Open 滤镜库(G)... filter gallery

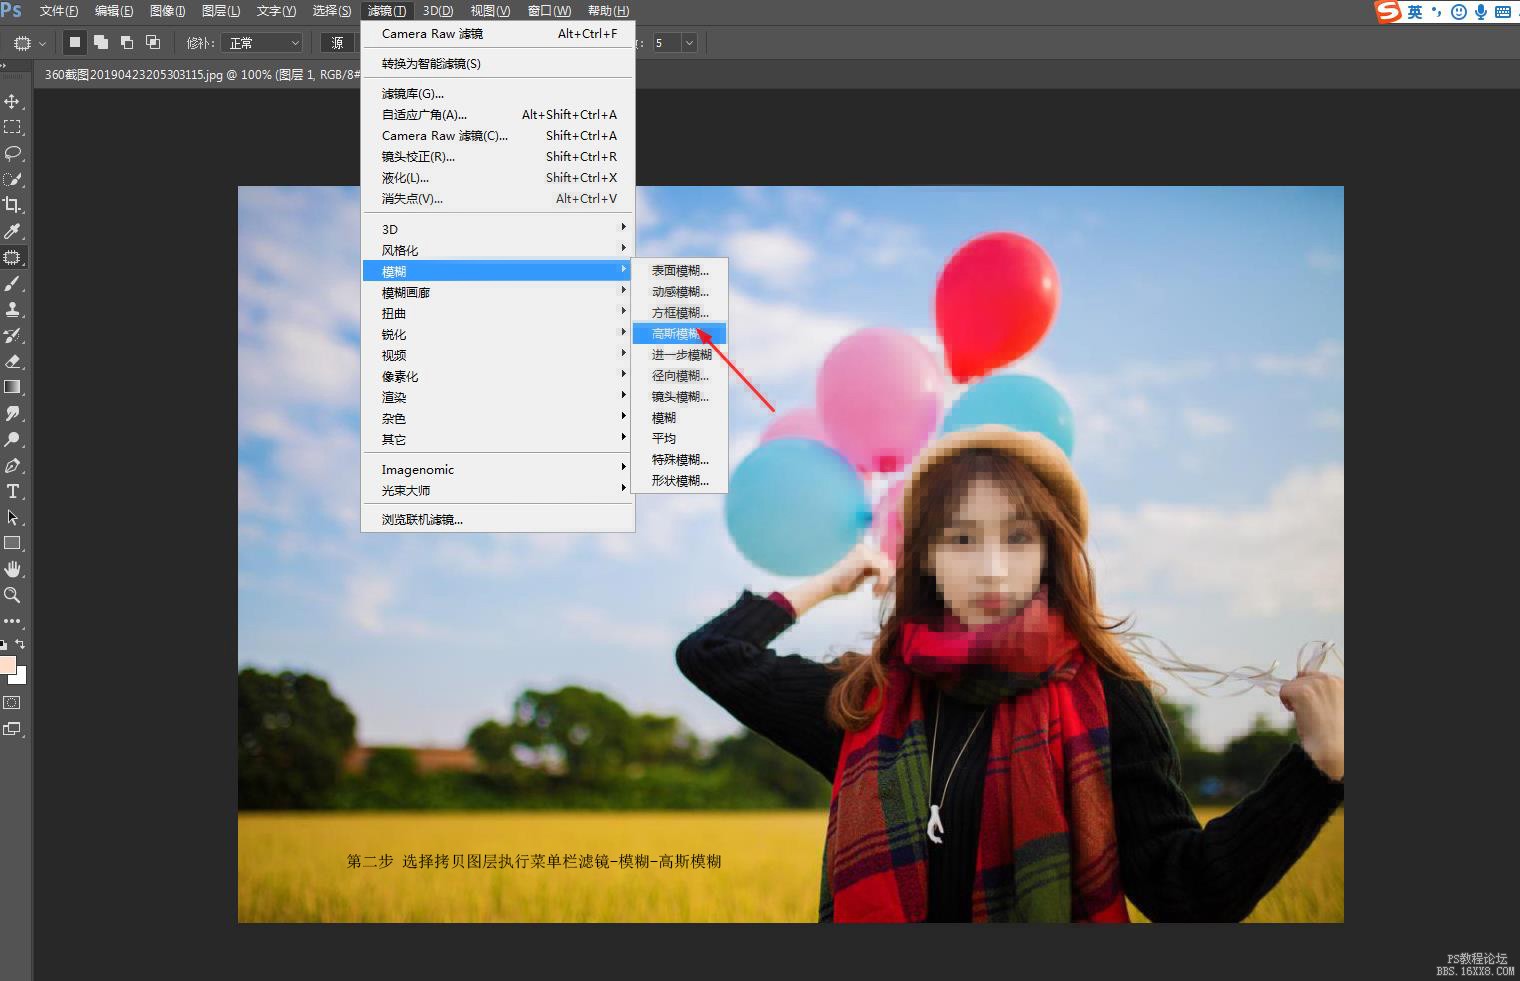pyautogui.click(x=498, y=93)
